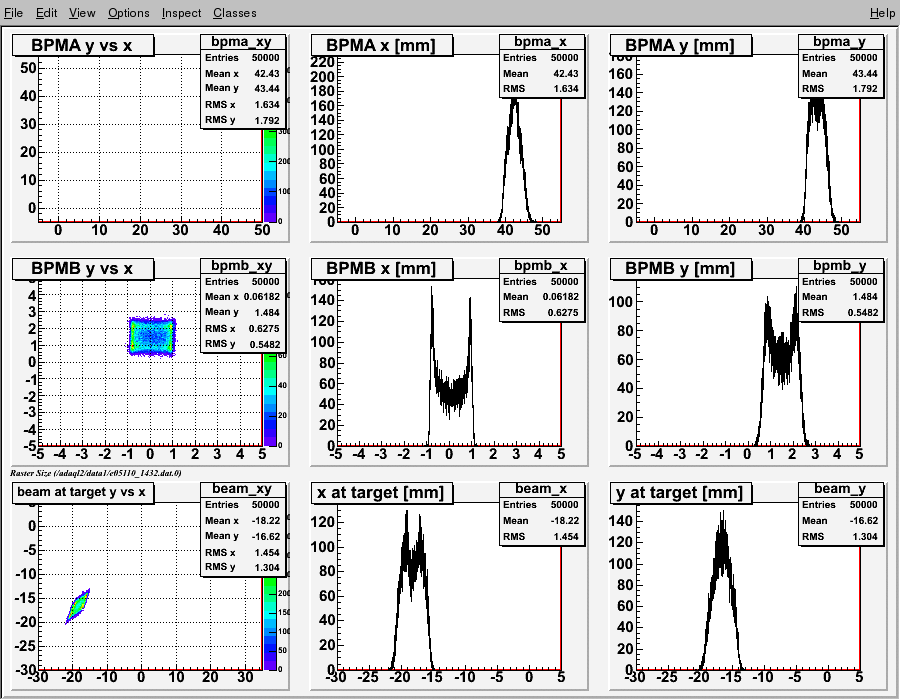This screenshot has width=900, height=700.
Task: Open the Edit menu
Action: (46, 13)
